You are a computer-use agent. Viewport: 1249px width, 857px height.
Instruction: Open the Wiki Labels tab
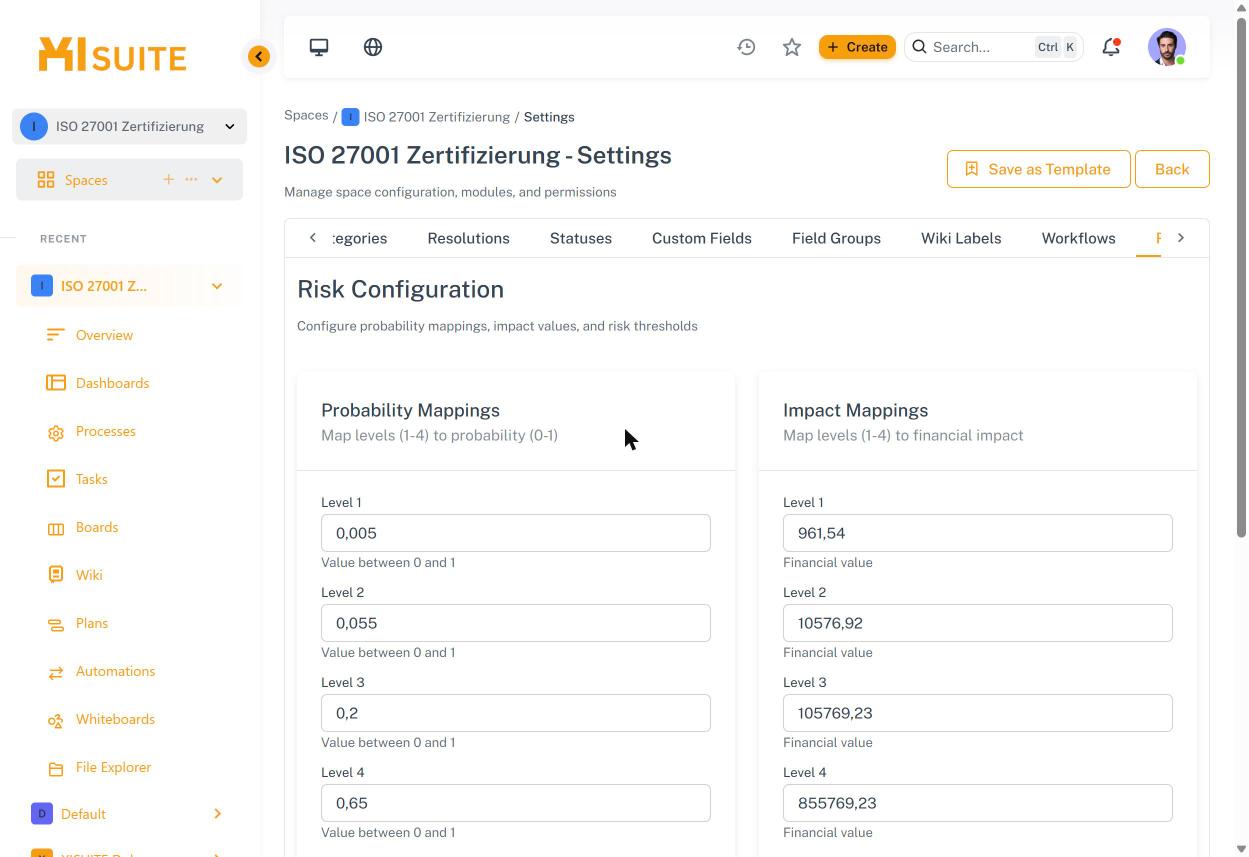[x=961, y=238]
